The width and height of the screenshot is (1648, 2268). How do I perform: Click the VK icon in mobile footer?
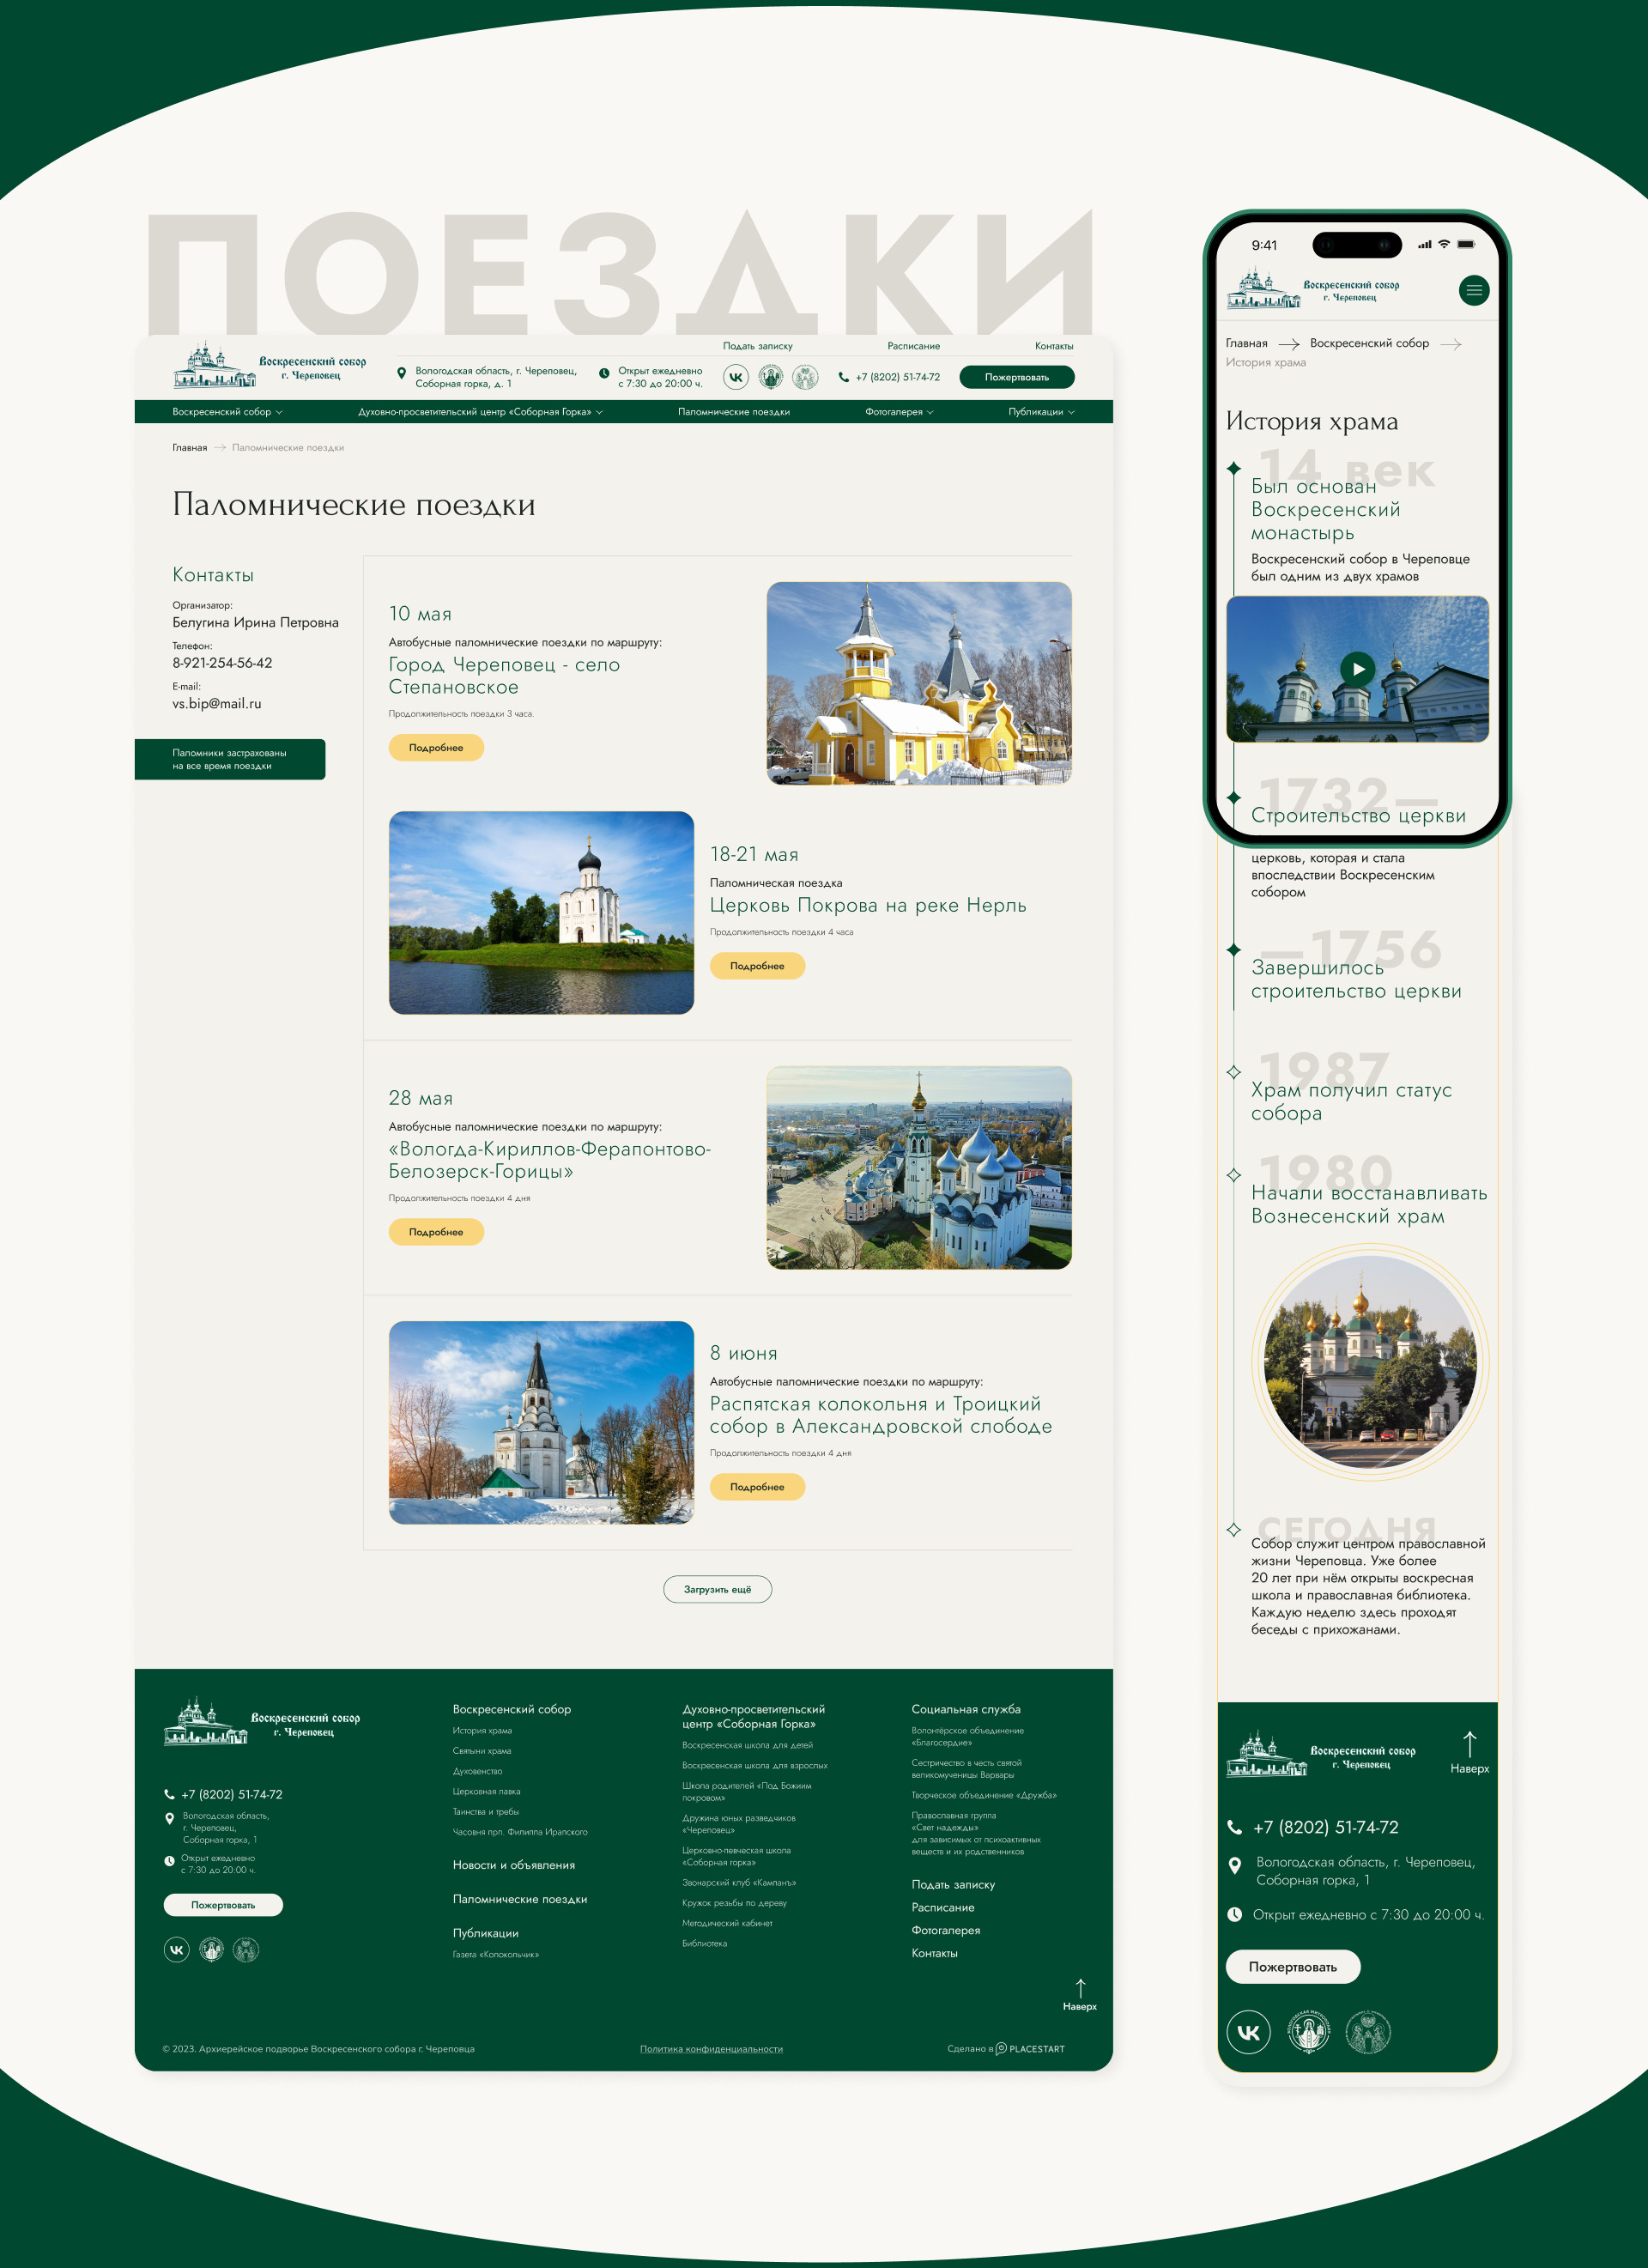click(x=1248, y=2032)
